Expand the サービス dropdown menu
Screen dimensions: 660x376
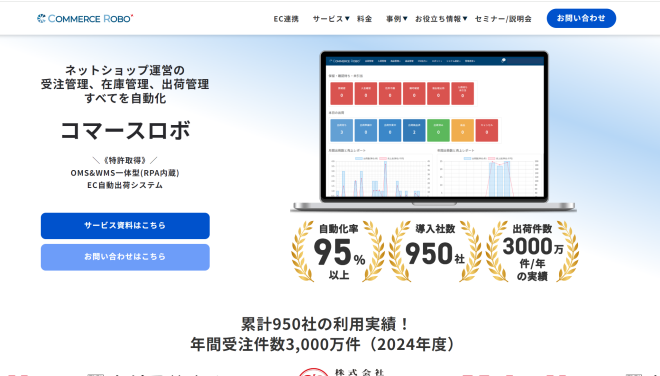tap(331, 19)
